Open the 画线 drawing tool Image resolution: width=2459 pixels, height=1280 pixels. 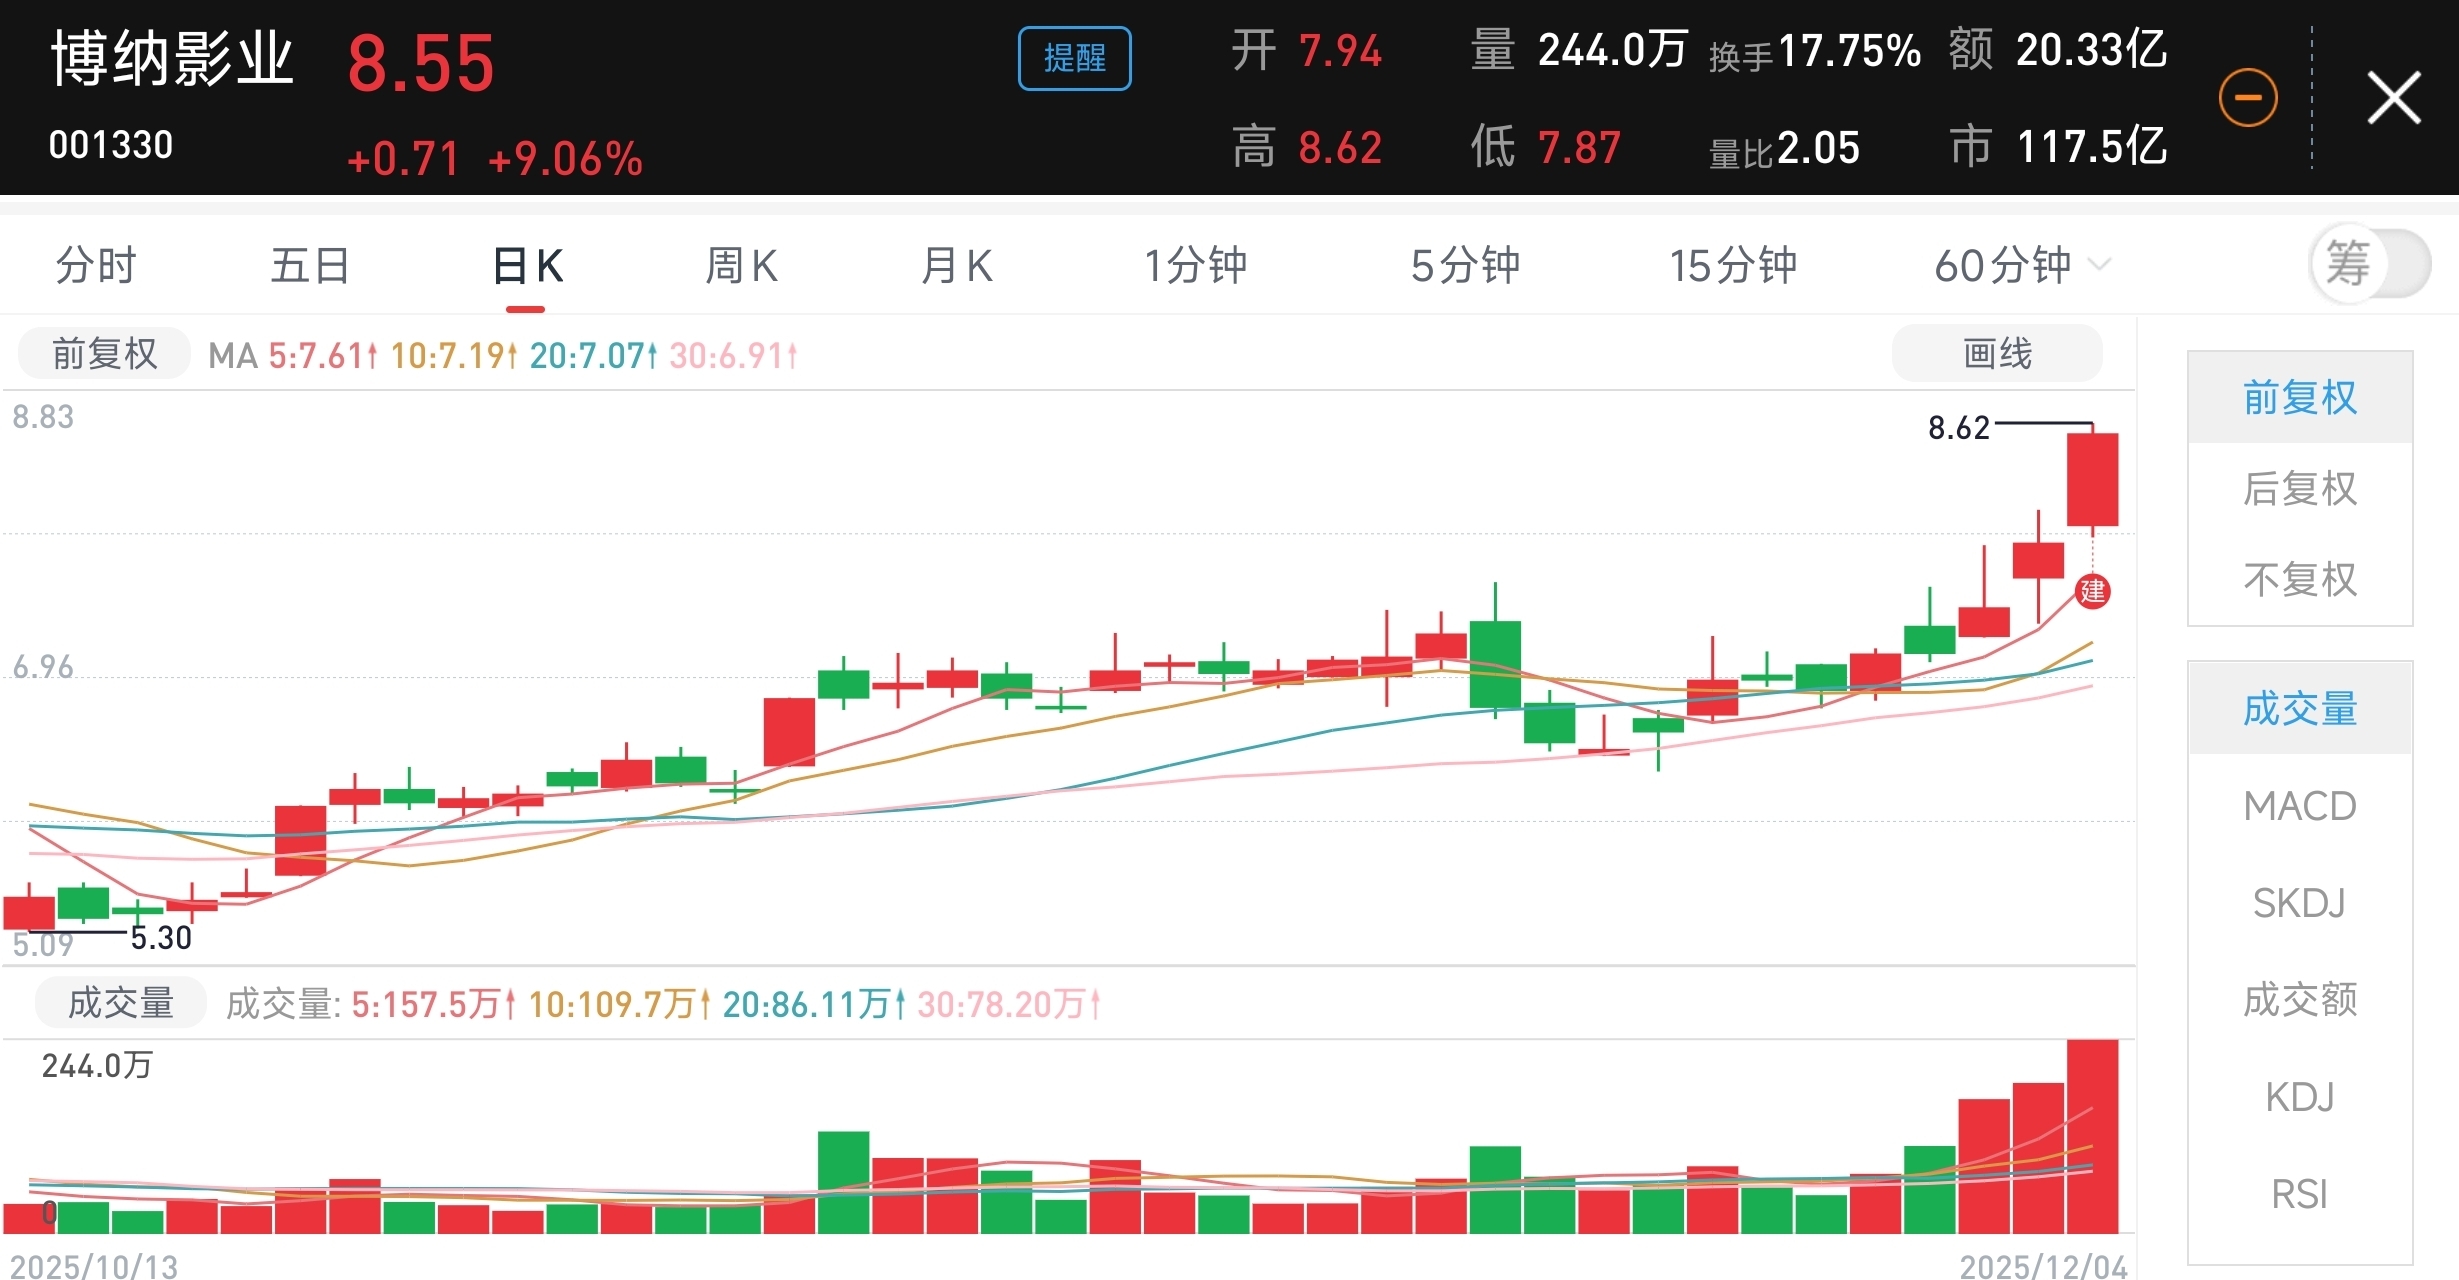(1996, 354)
